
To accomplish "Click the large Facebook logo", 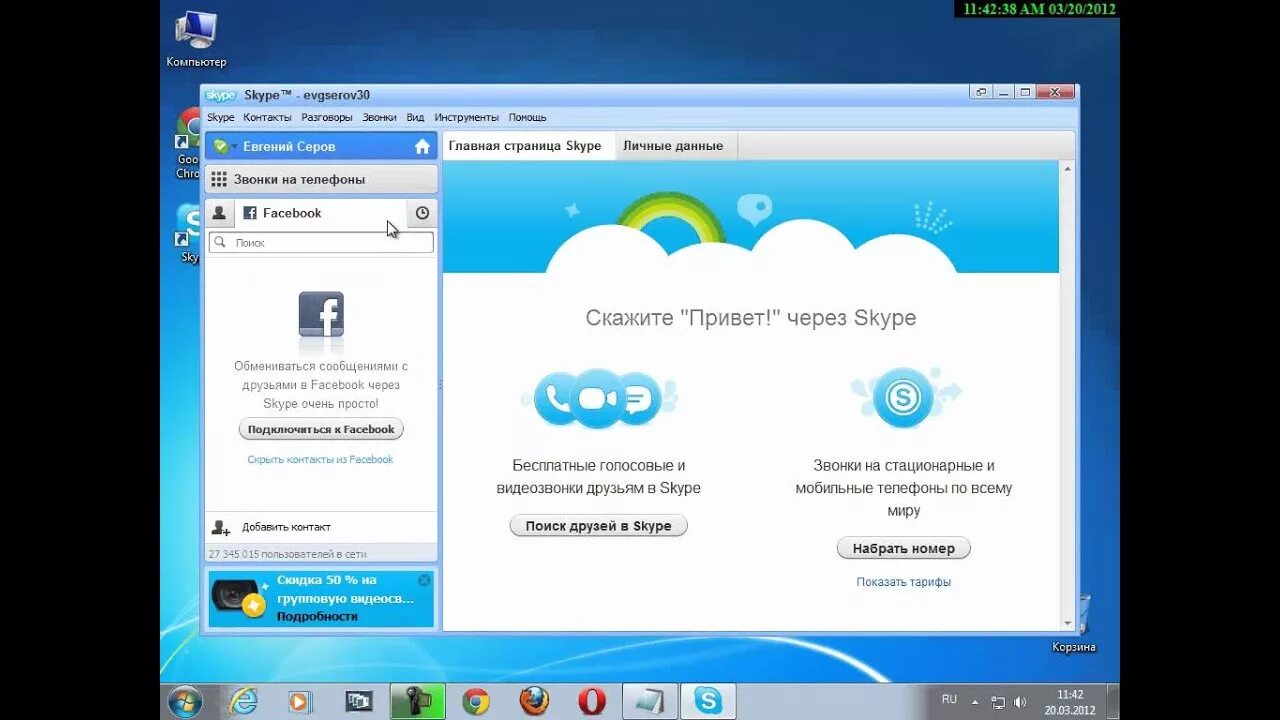I will (x=321, y=315).
